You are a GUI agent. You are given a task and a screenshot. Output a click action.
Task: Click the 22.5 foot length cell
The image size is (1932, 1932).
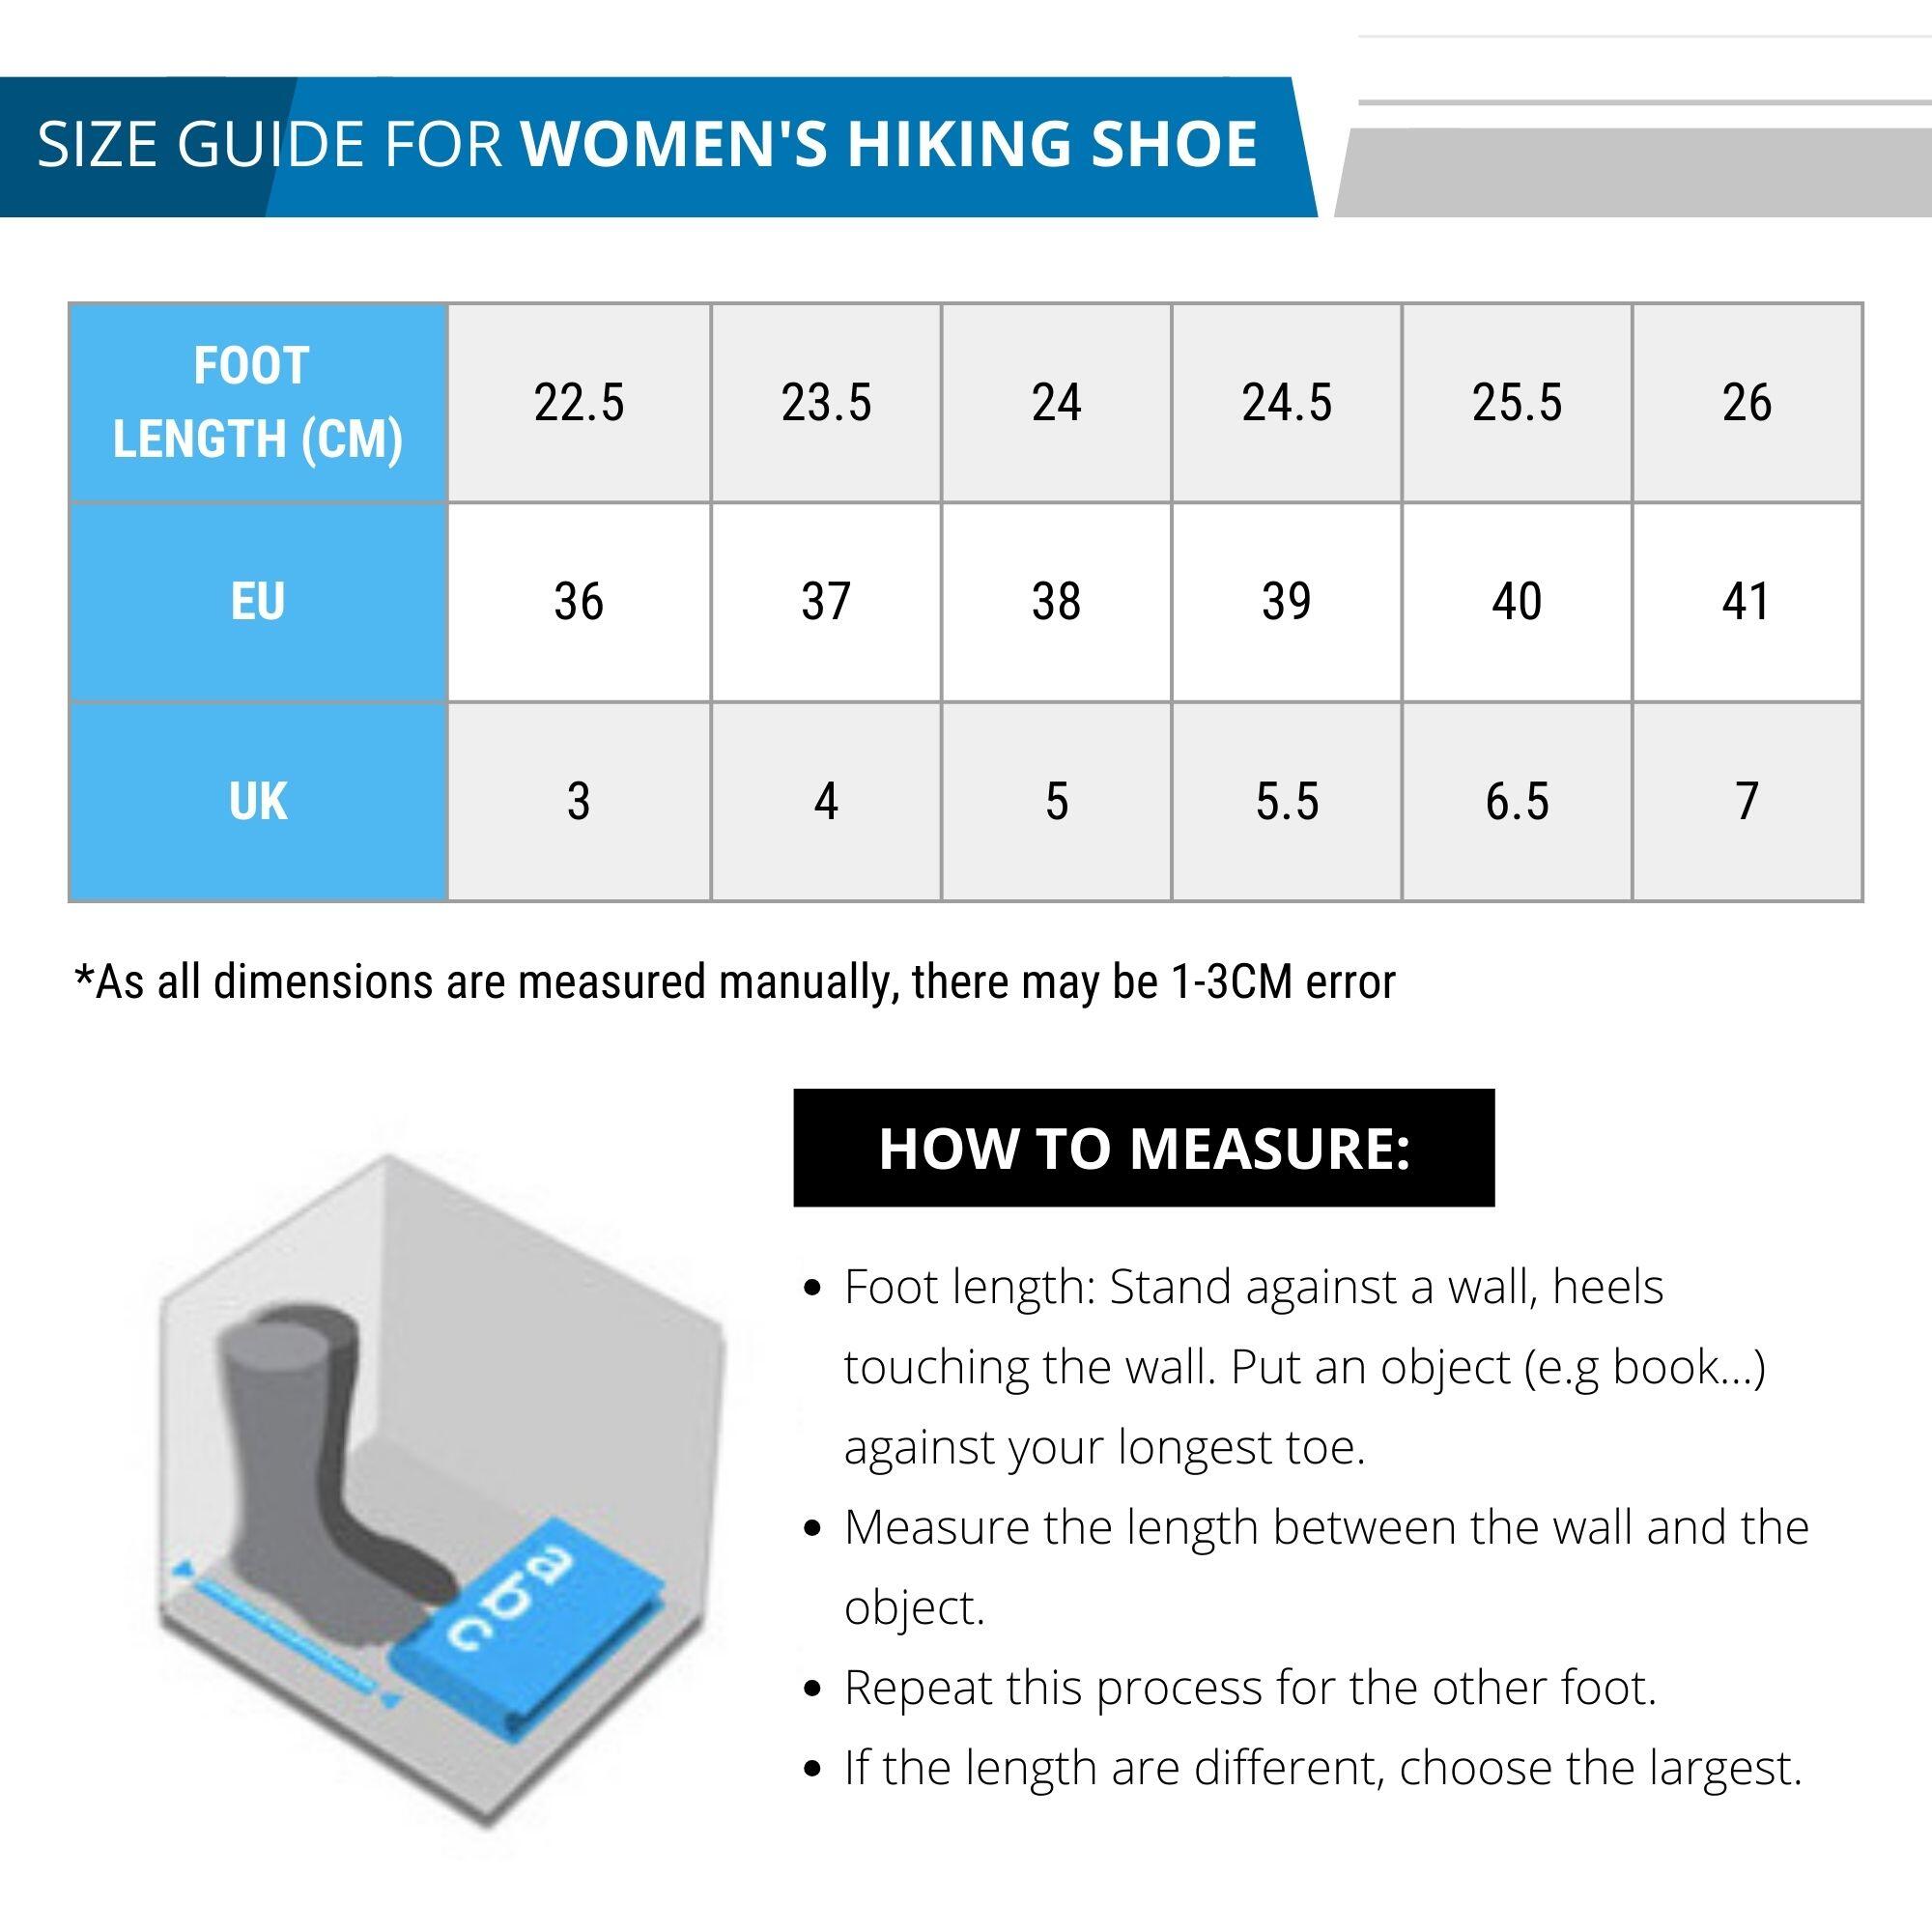coord(579,402)
